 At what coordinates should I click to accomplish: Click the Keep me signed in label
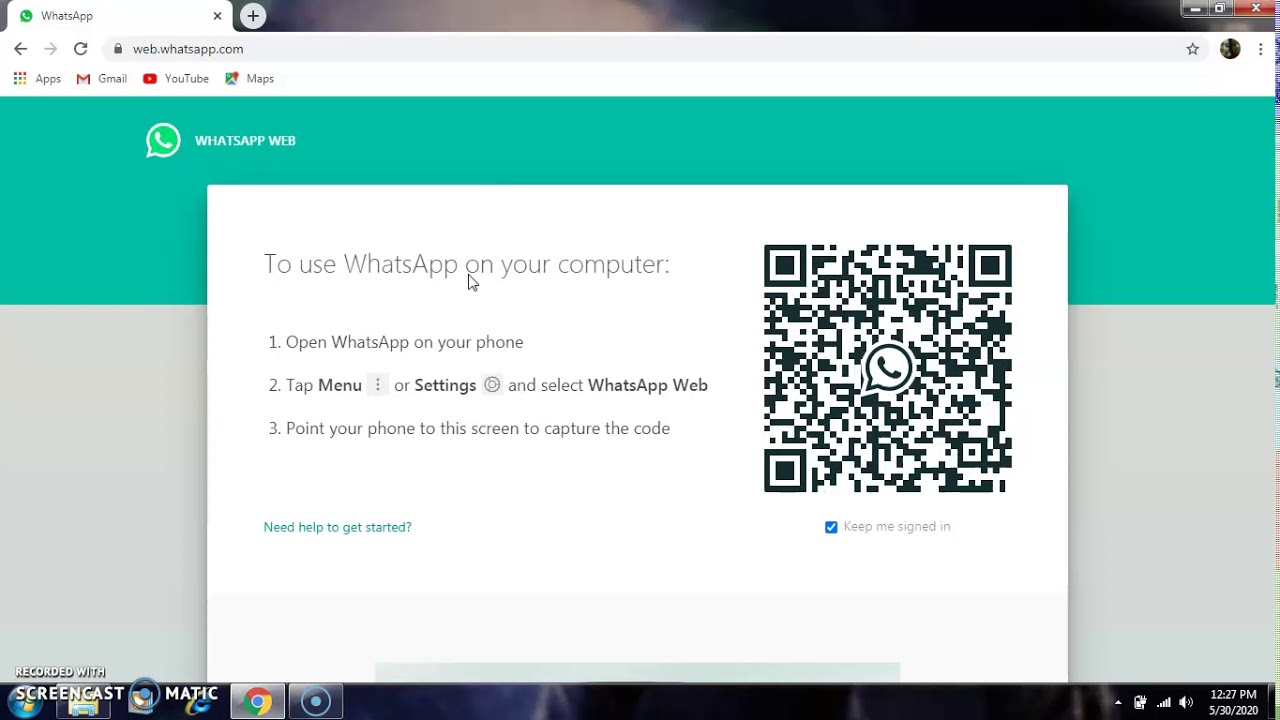point(897,527)
